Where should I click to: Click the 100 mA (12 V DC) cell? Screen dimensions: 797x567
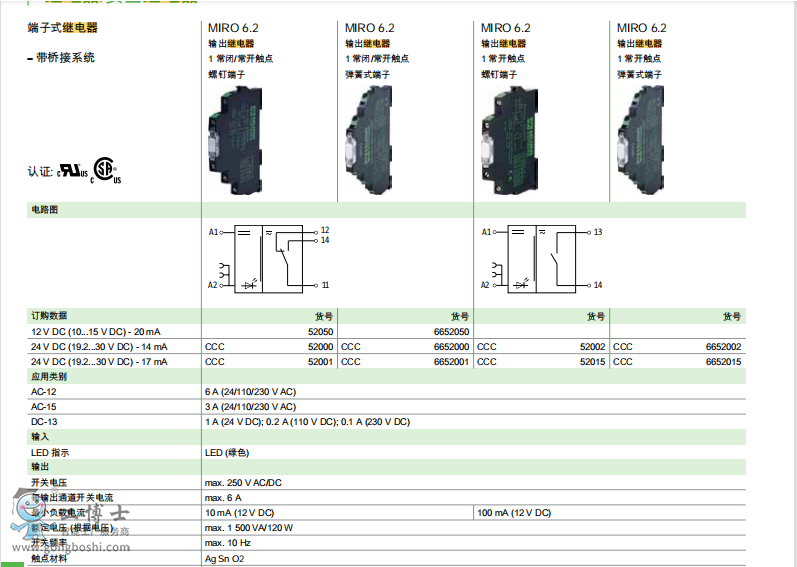pos(514,513)
